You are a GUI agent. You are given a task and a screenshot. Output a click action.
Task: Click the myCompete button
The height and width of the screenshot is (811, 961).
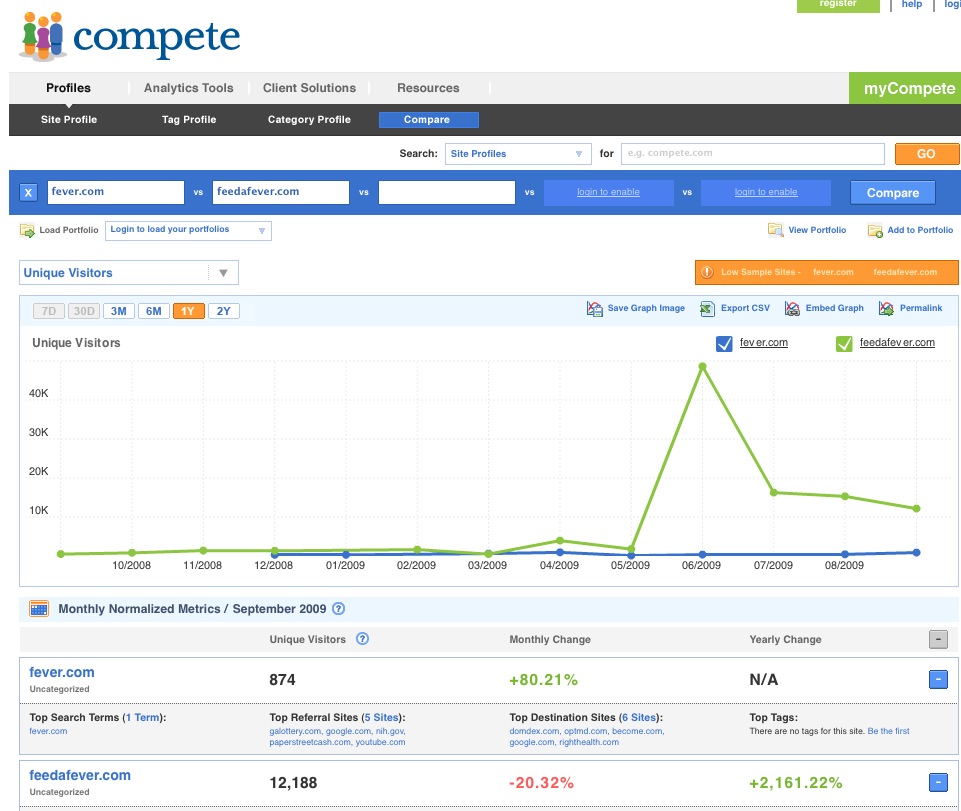point(905,88)
